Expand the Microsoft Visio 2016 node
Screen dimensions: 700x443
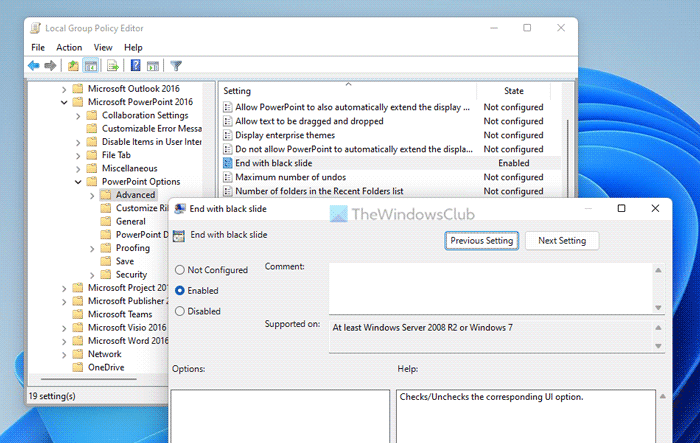(x=64, y=328)
